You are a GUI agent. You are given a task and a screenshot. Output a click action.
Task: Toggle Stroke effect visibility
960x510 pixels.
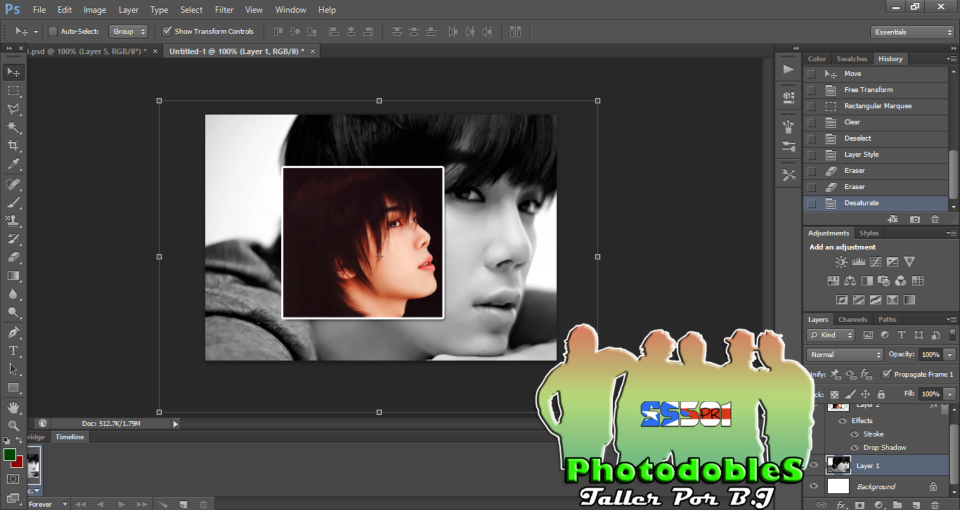click(x=855, y=434)
